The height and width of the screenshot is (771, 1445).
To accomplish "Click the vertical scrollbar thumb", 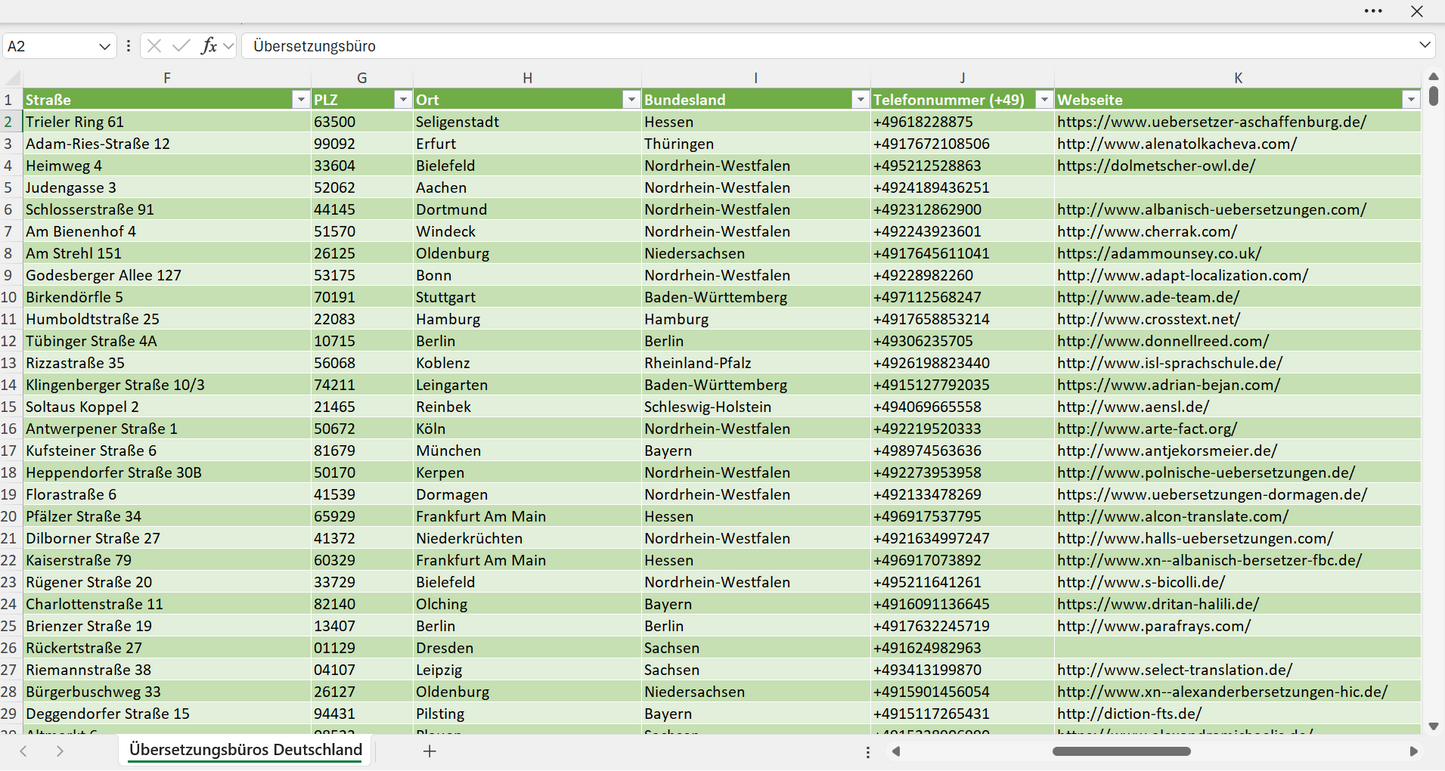I will tap(1434, 96).
